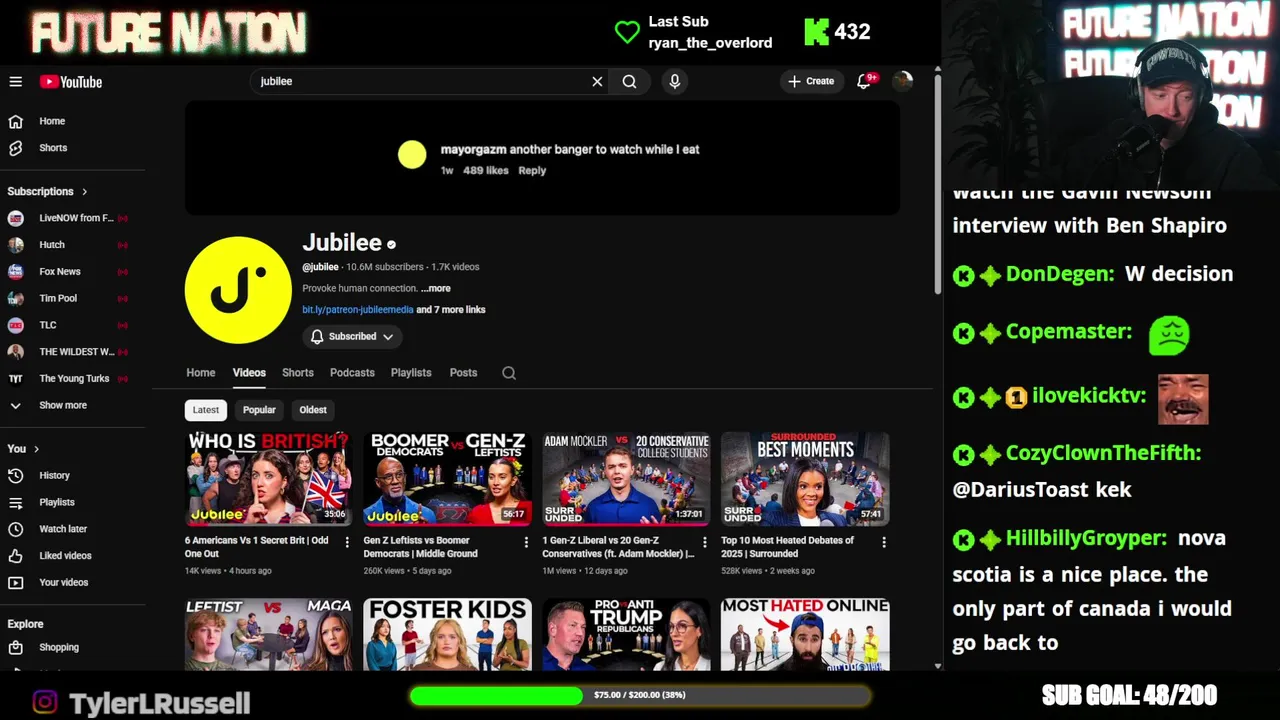Image resolution: width=1280 pixels, height=720 pixels.
Task: Open the '6 Americans Vs 1 Secret Brit' title
Action: [257, 547]
